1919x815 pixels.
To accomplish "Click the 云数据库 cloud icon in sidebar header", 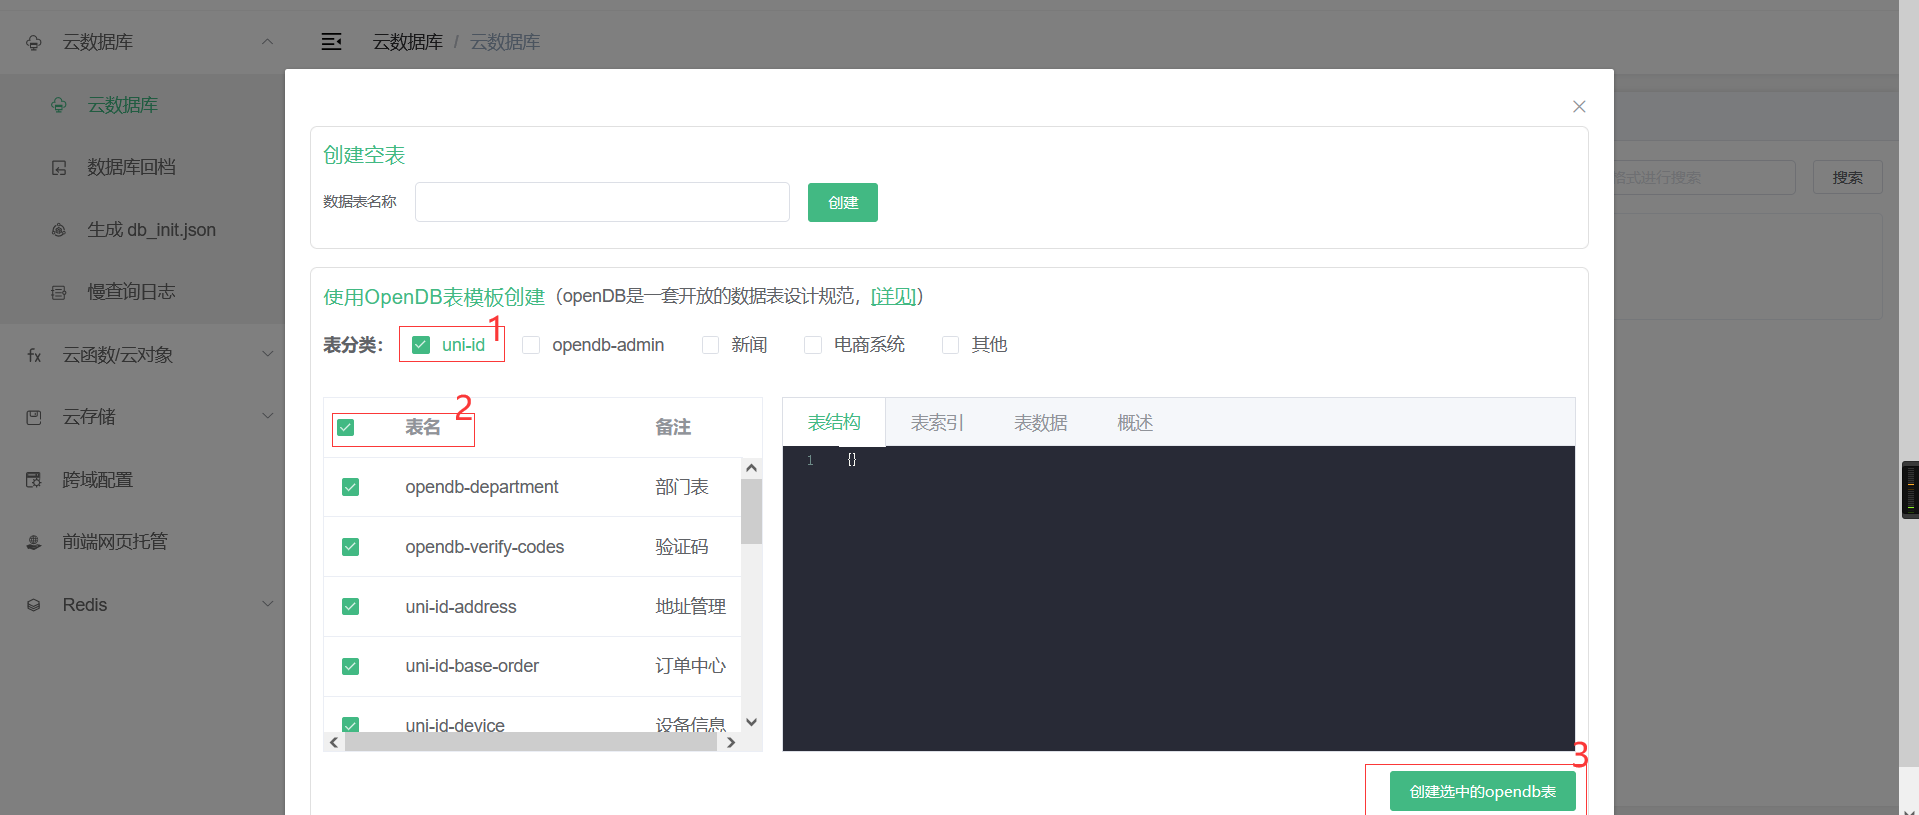I will (34, 42).
